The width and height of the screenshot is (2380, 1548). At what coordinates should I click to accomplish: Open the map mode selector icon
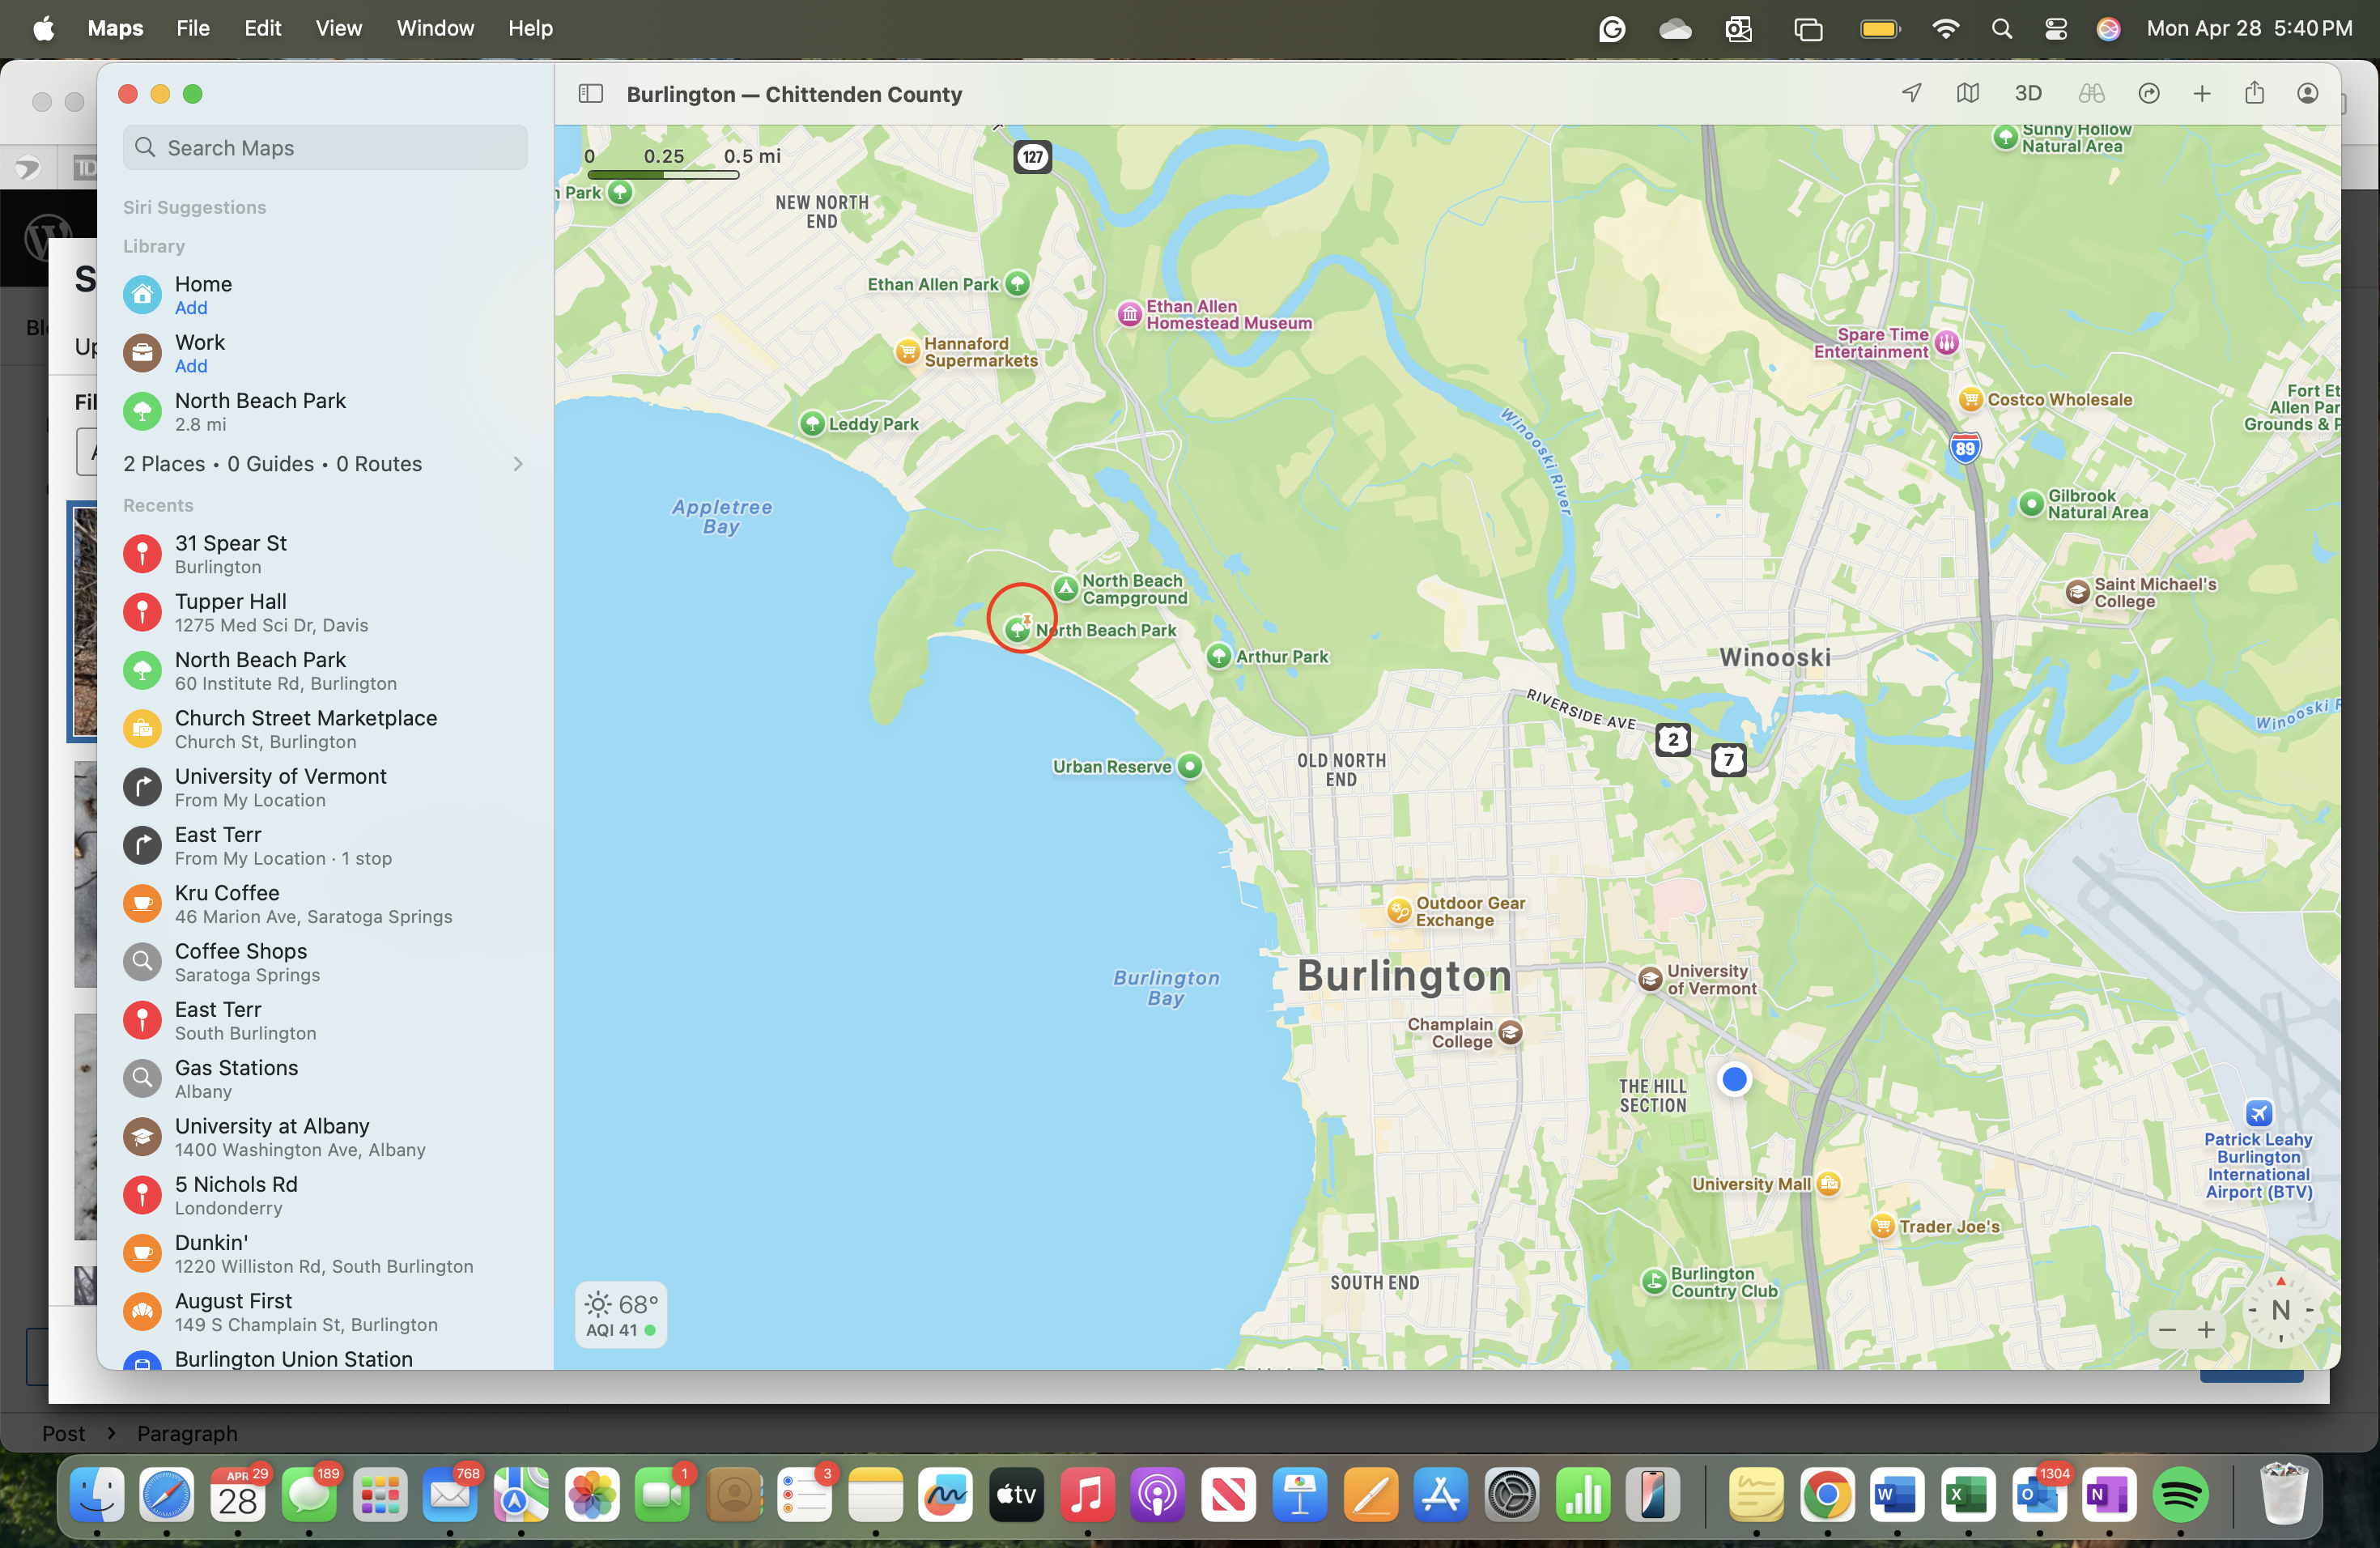(x=1967, y=93)
